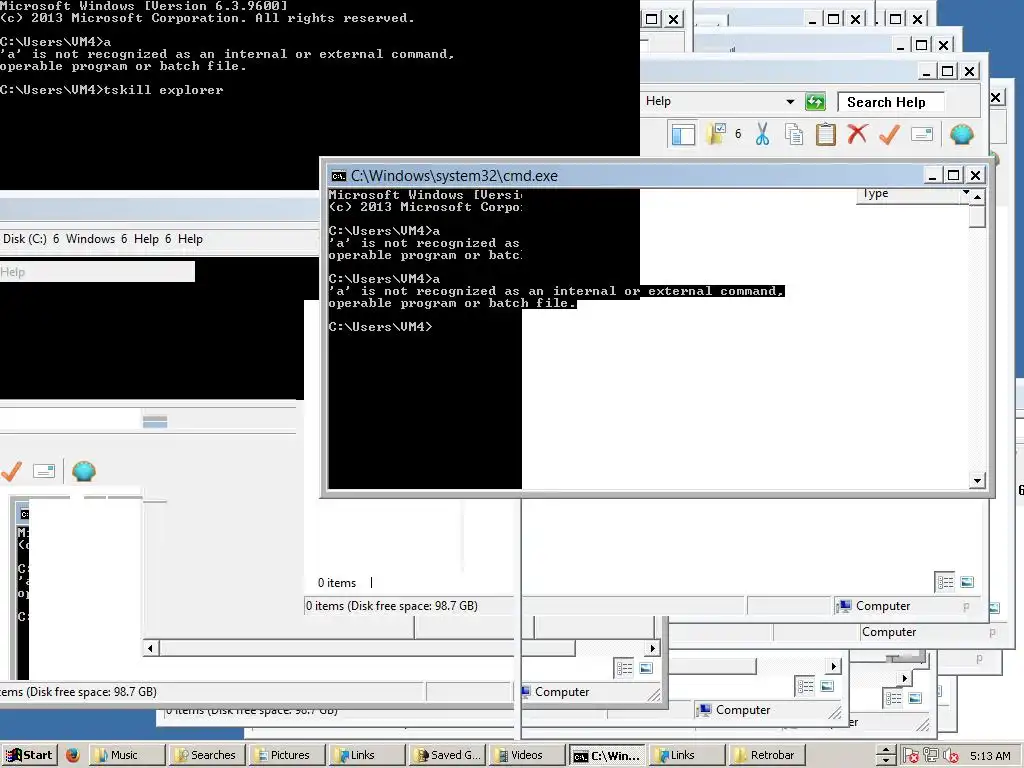Click horizontal scrollbar left arrow beside the long thumb
This screenshot has width=1024, height=768.
tap(150, 648)
